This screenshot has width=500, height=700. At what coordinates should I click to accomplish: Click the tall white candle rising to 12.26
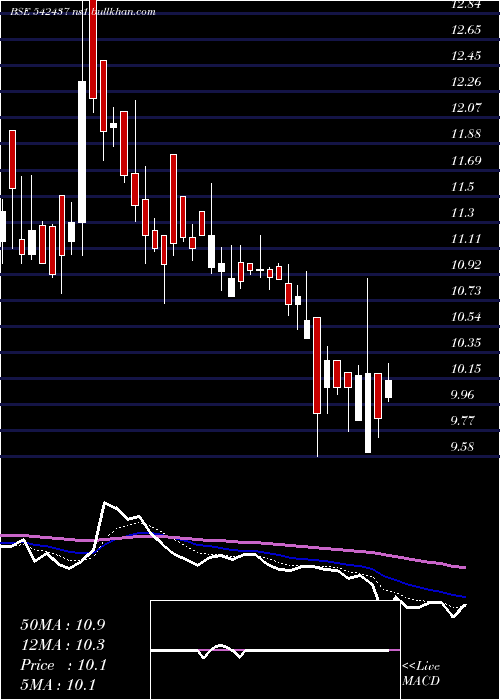pyautogui.click(x=82, y=152)
